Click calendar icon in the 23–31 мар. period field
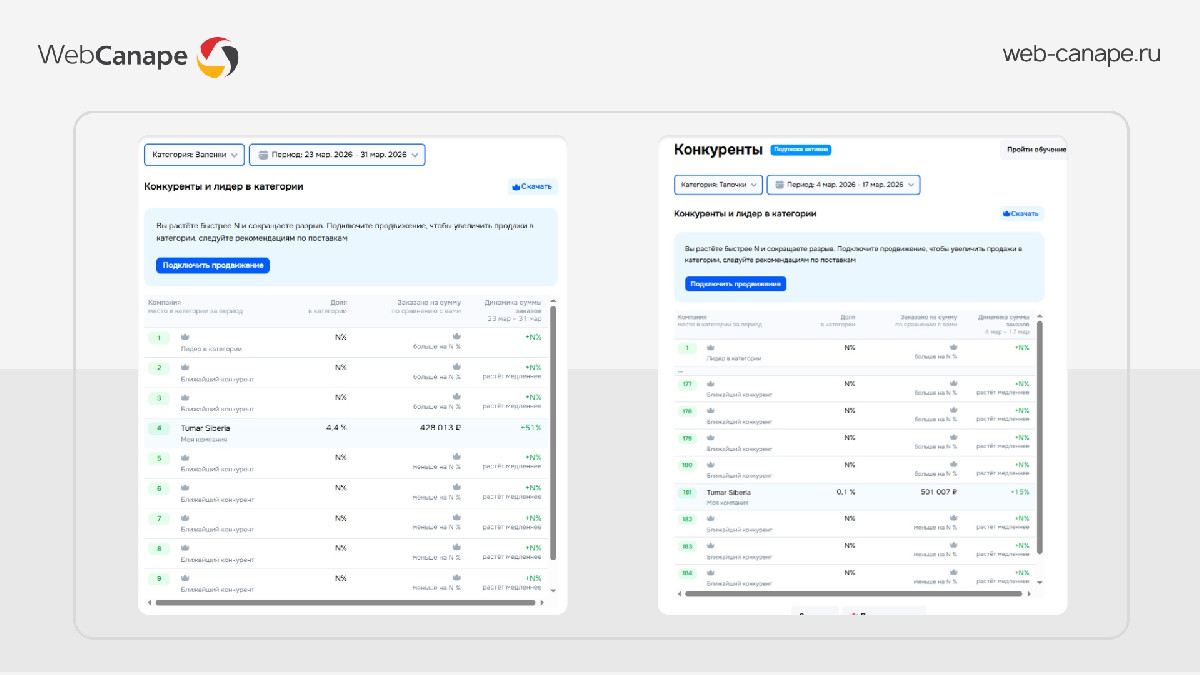This screenshot has width=1200, height=675. point(263,155)
